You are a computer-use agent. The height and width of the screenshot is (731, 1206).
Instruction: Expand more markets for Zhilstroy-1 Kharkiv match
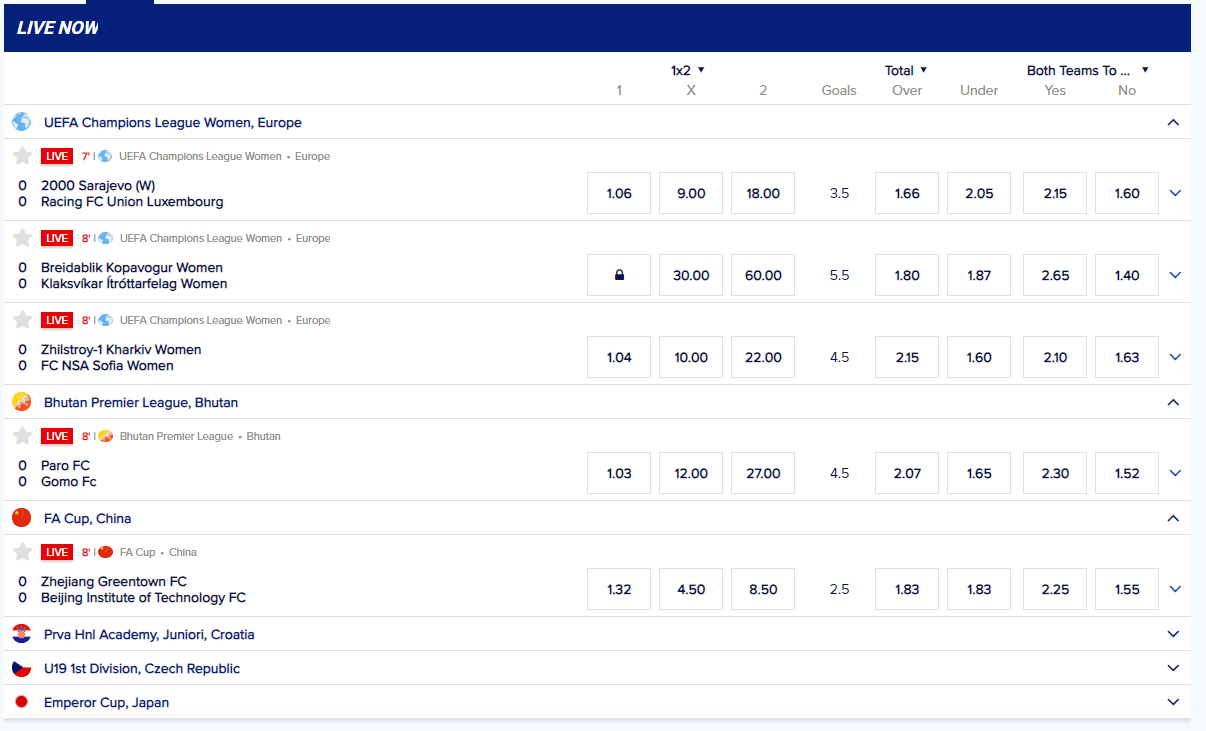tap(1175, 357)
